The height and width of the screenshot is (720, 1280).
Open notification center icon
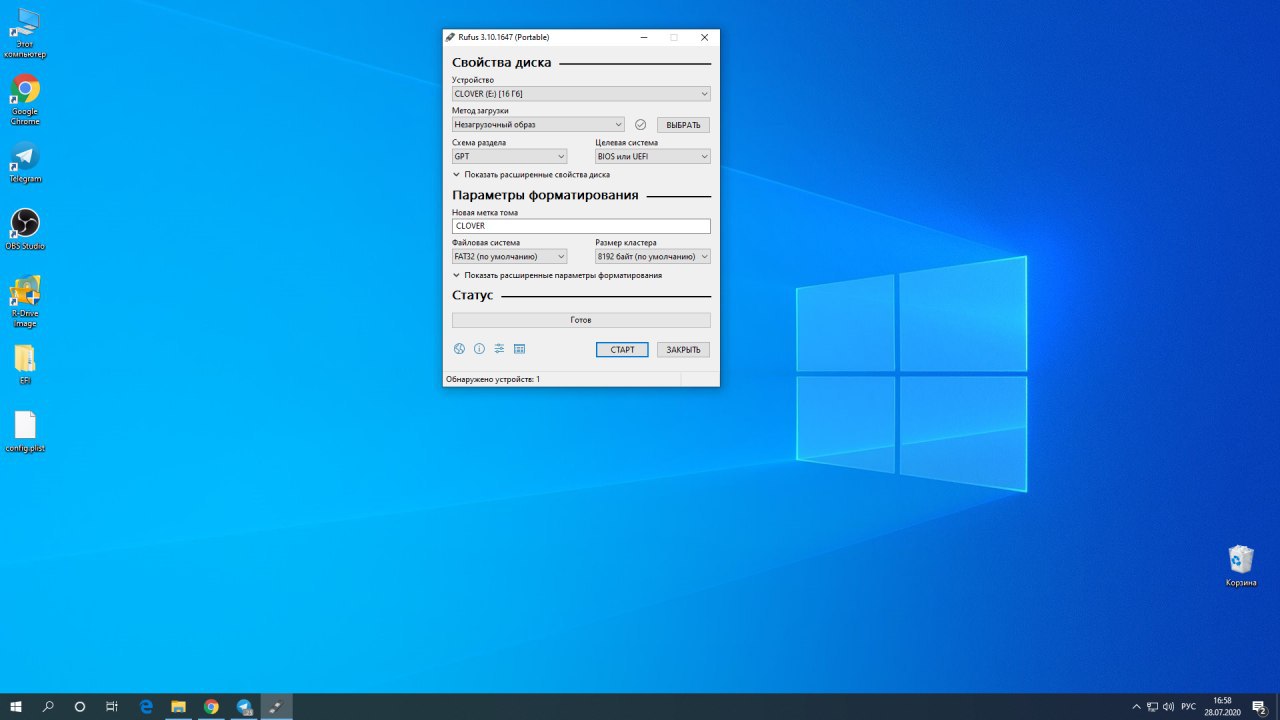pos(1259,706)
